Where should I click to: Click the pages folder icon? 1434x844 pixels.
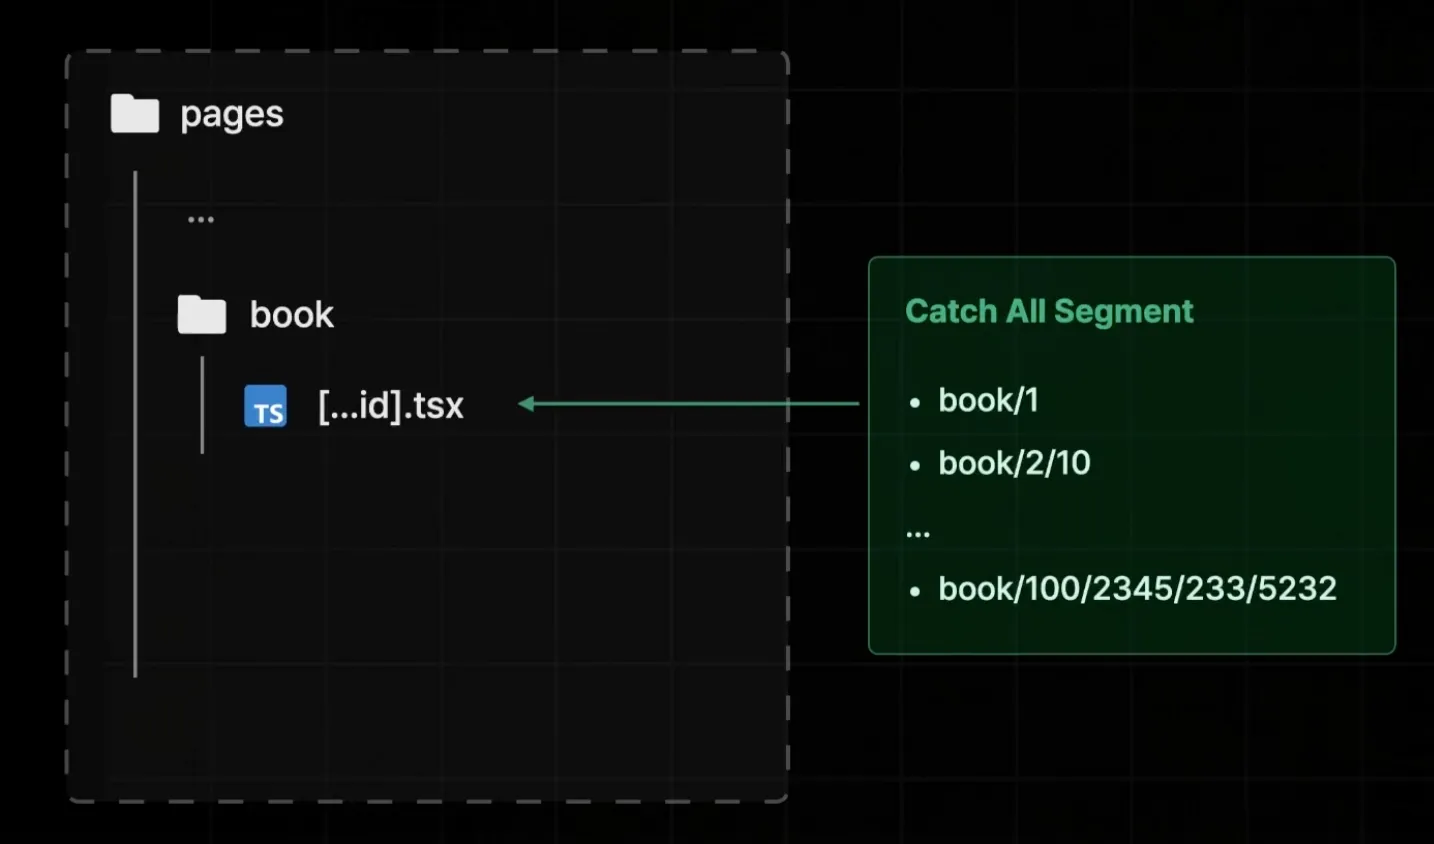135,114
